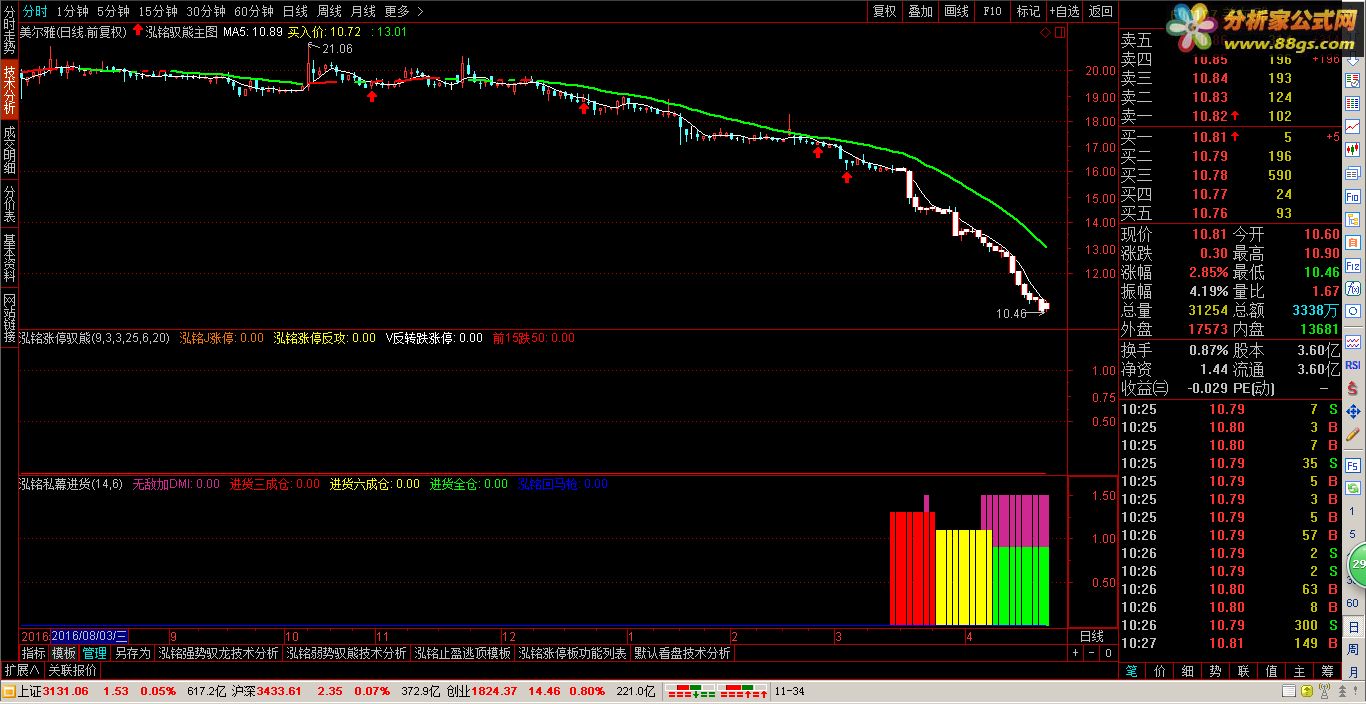Select 1 minute period in right strip
Viewport: 1366px width, 704px height.
click(1352, 511)
